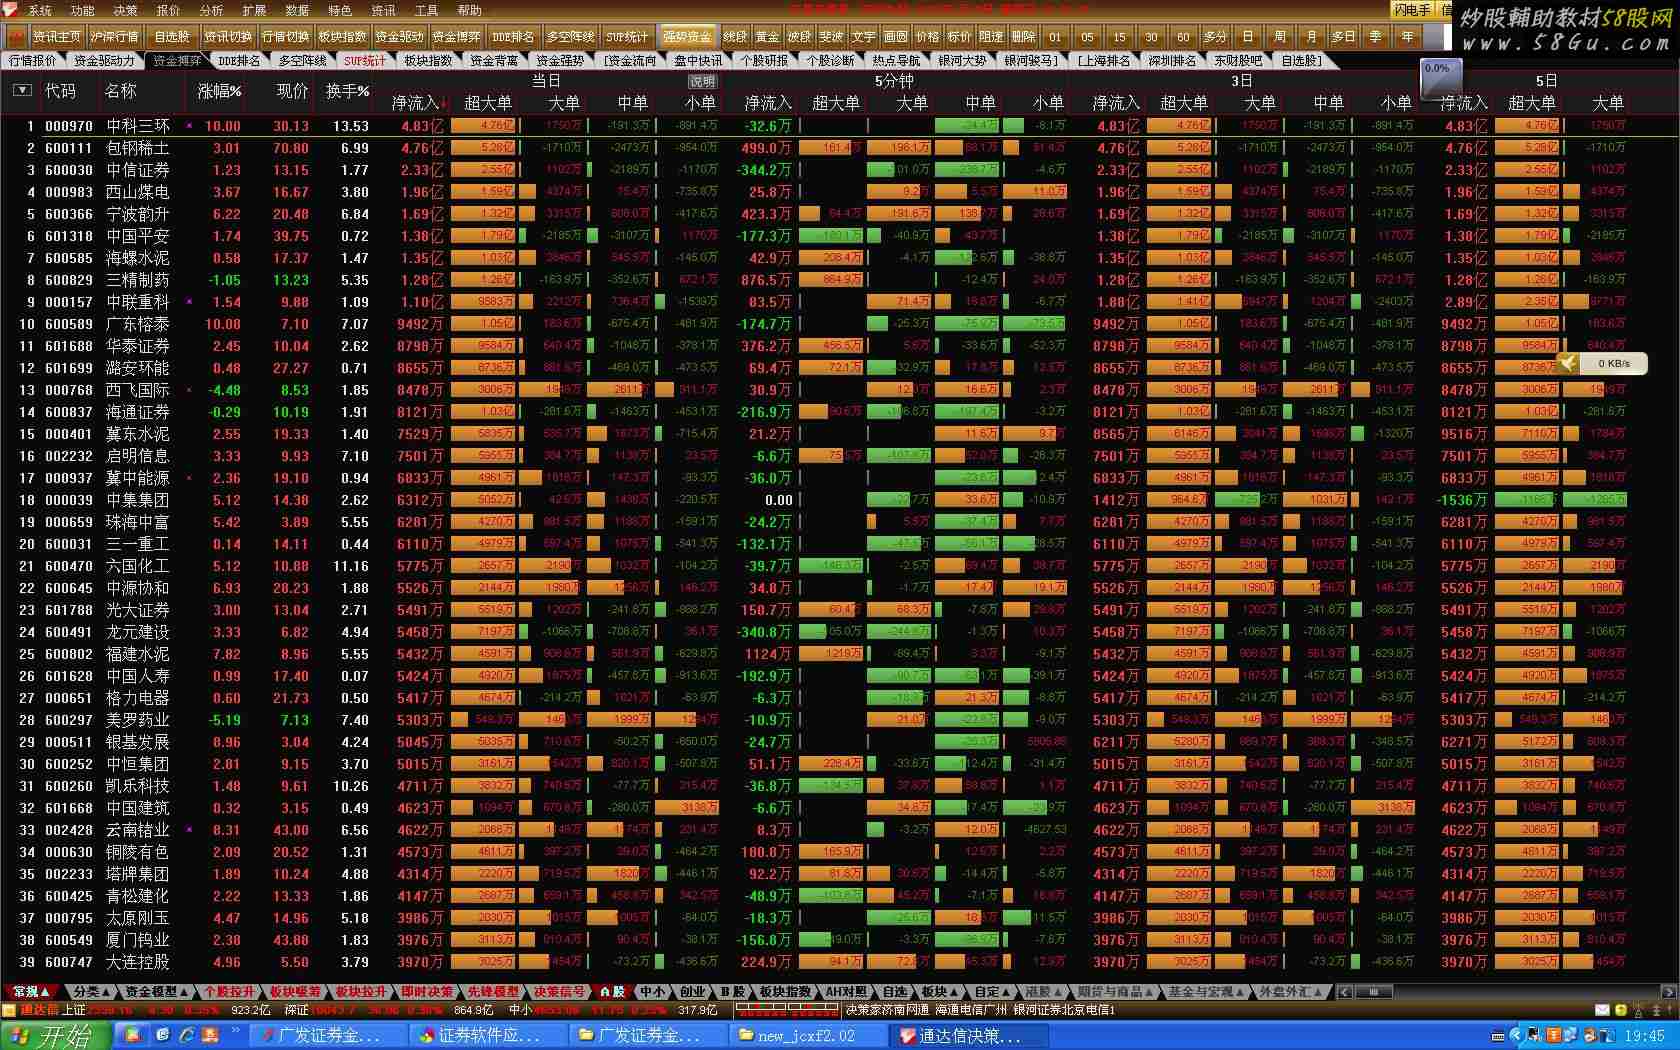Expand the 外盘外汇 bottom tab
This screenshot has height=1050, width=1680.
(1289, 991)
